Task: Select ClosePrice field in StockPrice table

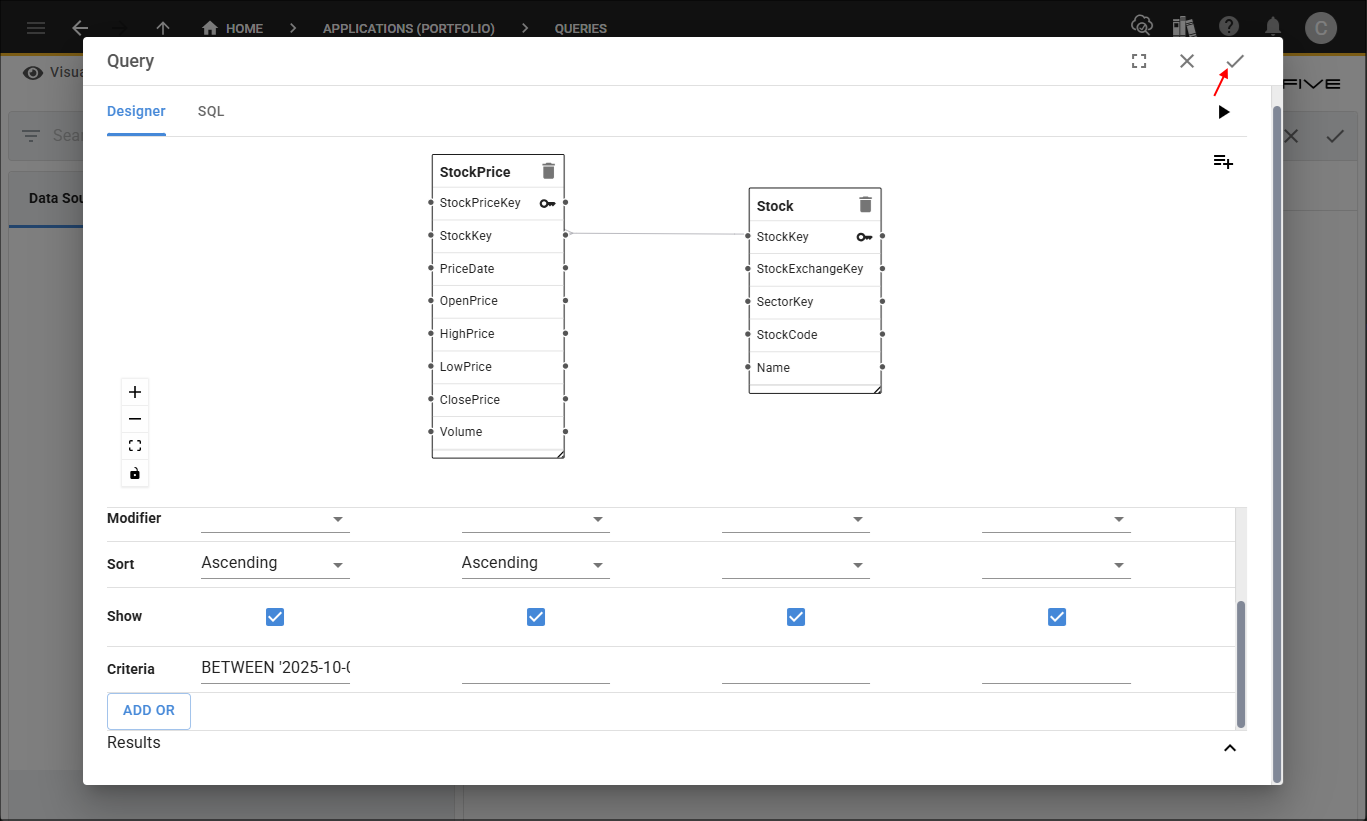Action: pyautogui.click(x=498, y=400)
